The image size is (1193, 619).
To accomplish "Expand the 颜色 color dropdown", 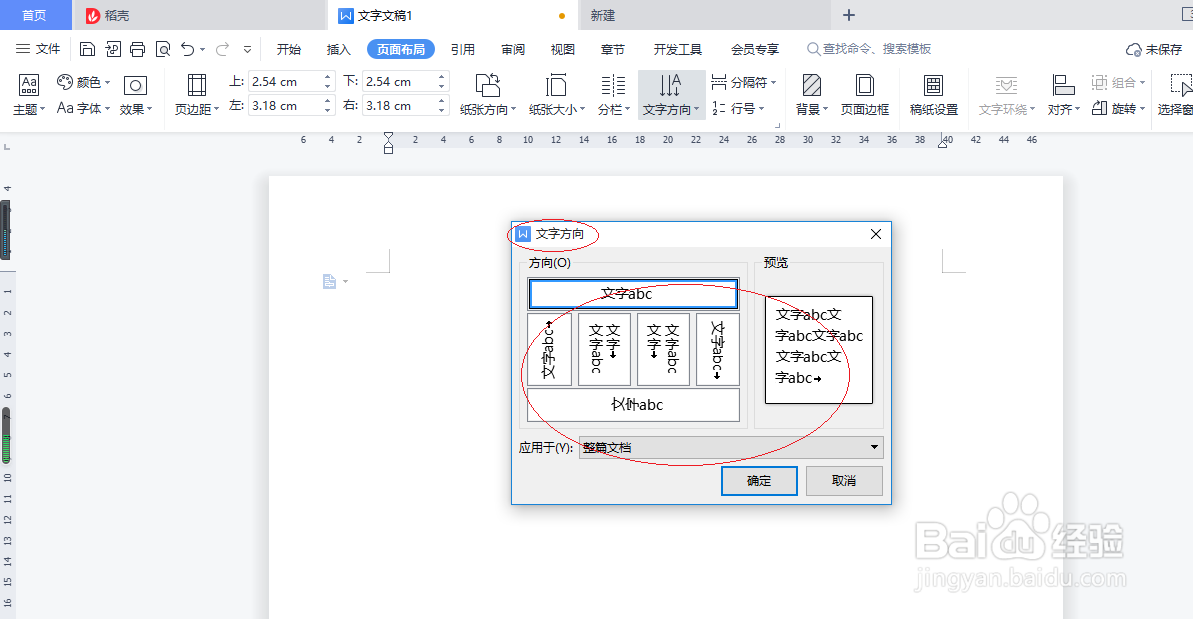I will tap(106, 82).
